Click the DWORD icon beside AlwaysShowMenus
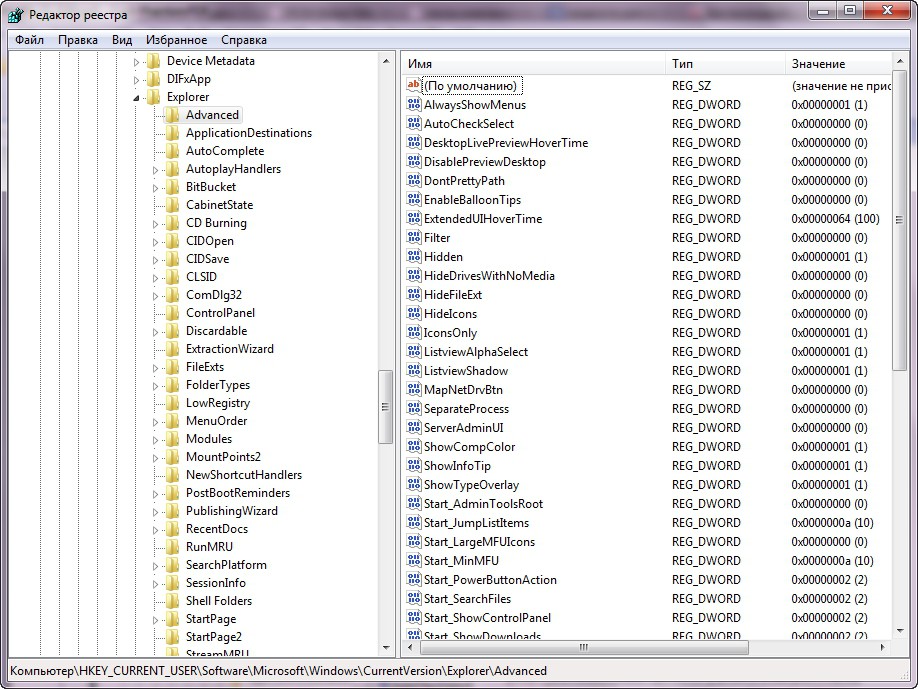The image size is (918, 689). [x=415, y=105]
